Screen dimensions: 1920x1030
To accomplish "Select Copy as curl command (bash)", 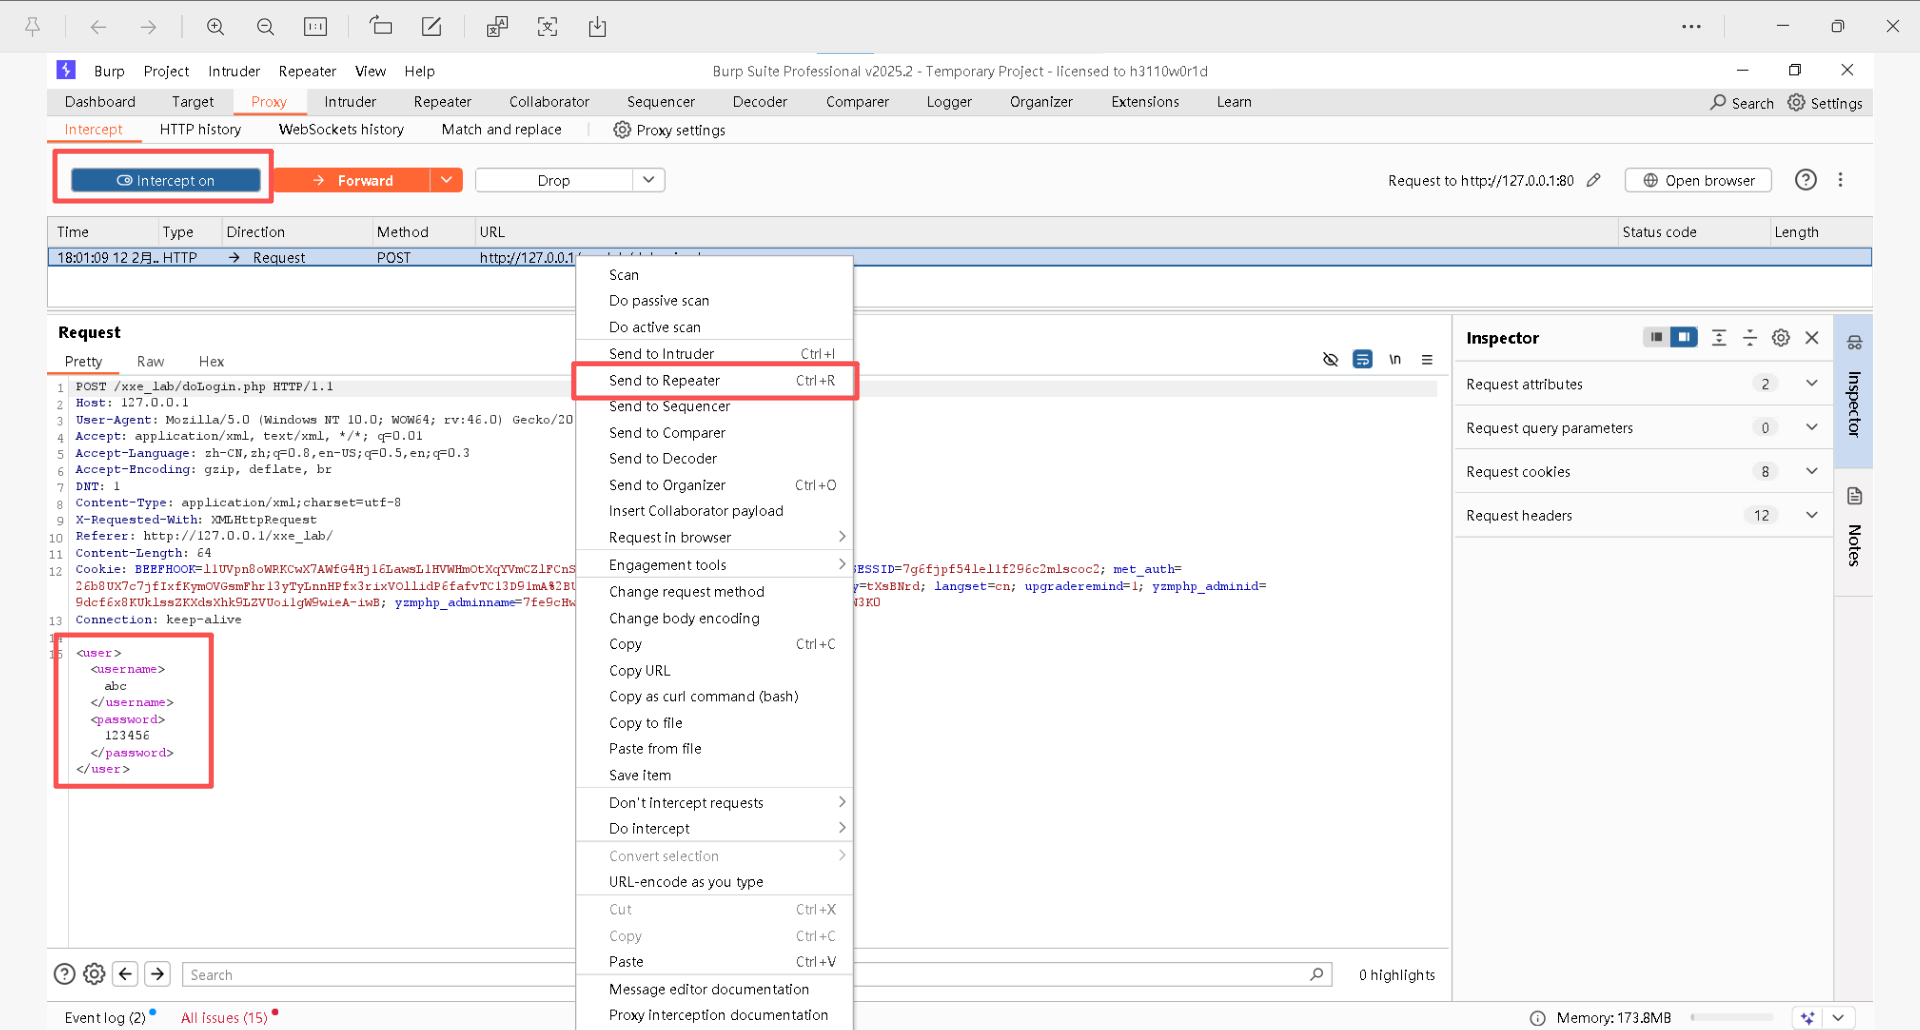I will [715, 697].
